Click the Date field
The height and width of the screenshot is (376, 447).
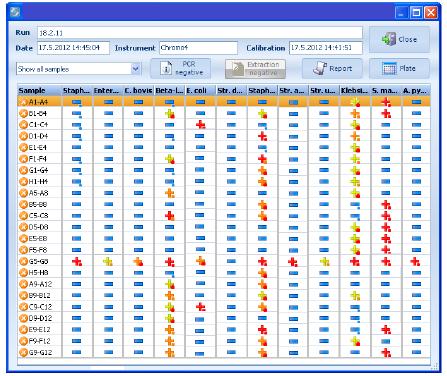pyautogui.click(x=73, y=48)
